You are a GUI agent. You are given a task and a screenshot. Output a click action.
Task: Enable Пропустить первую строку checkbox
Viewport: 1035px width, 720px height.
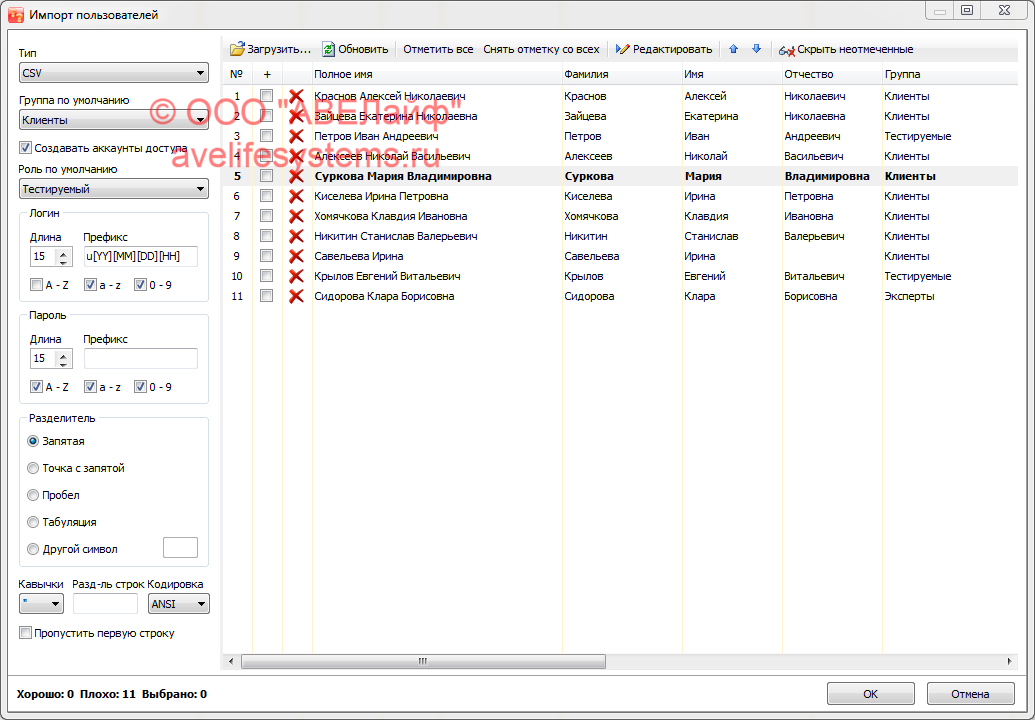click(26, 633)
